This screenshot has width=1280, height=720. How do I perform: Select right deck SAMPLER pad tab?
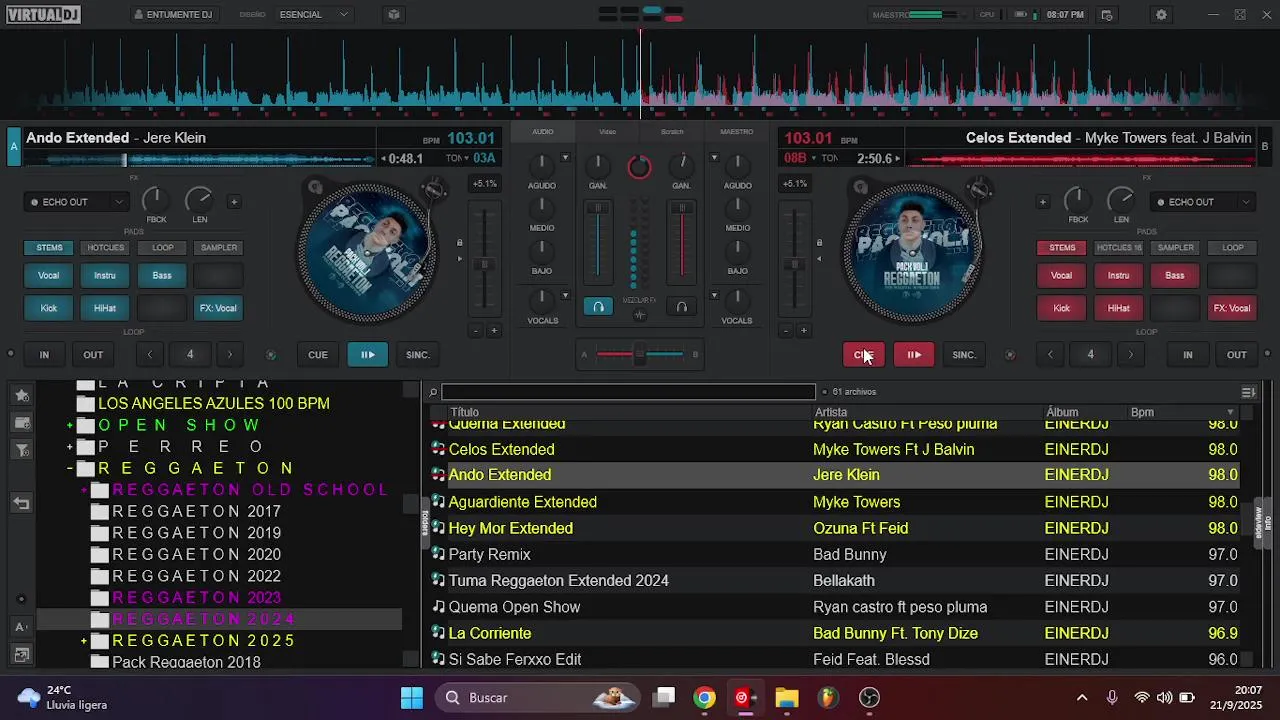1175,248
